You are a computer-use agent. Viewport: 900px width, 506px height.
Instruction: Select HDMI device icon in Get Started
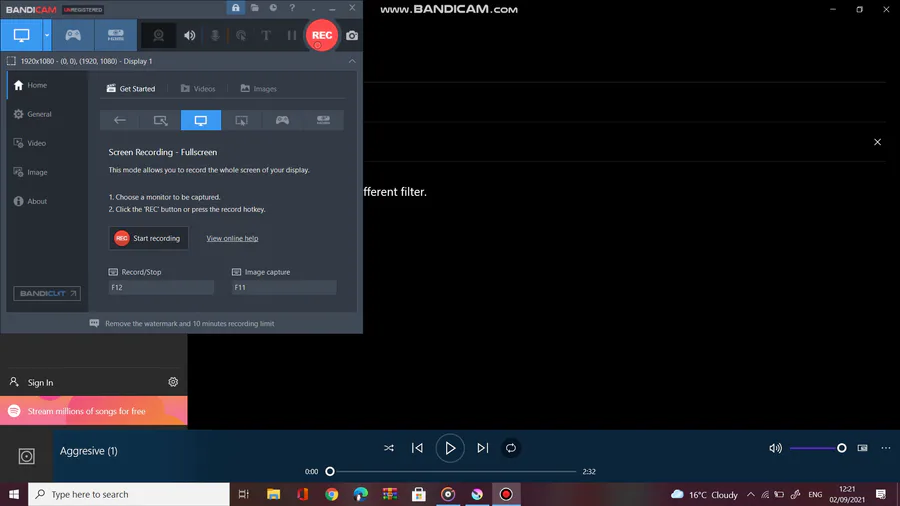(323, 120)
